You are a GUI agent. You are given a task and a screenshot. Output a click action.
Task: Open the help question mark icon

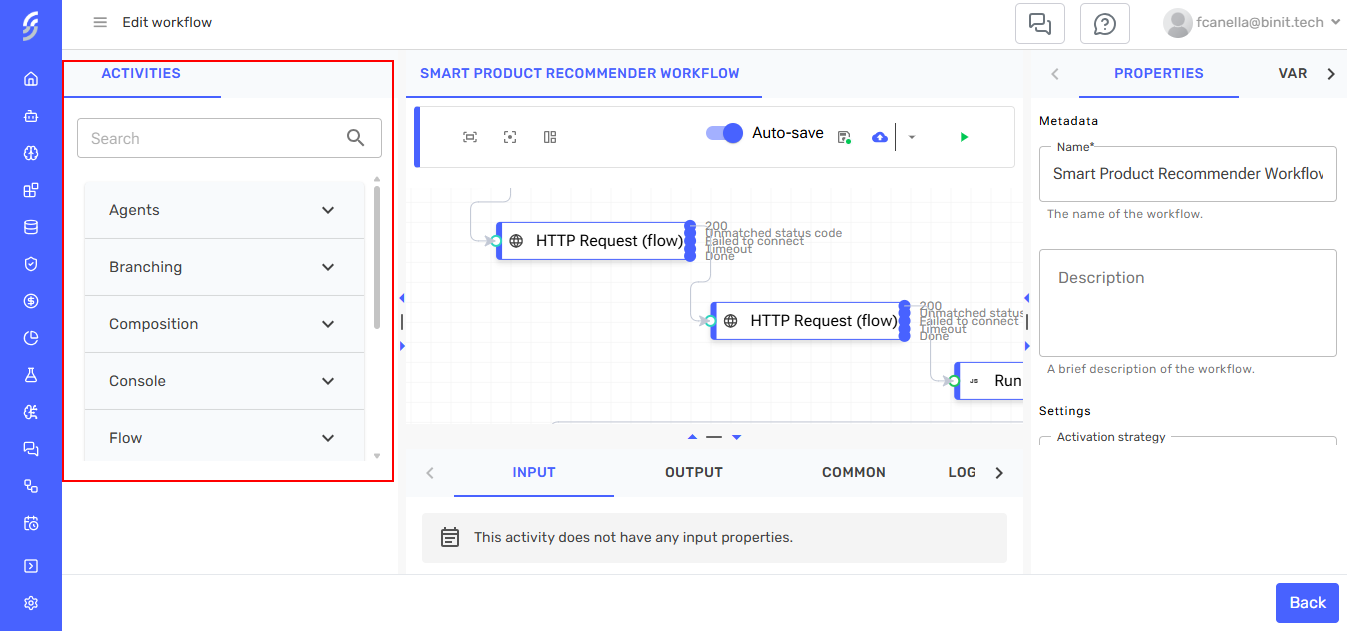1104,24
